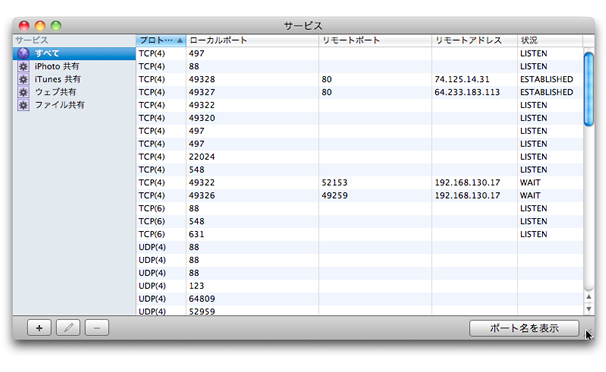606x372 pixels.
Task: Select iPhoto 共有 in the sidebar
Action: coord(74,66)
